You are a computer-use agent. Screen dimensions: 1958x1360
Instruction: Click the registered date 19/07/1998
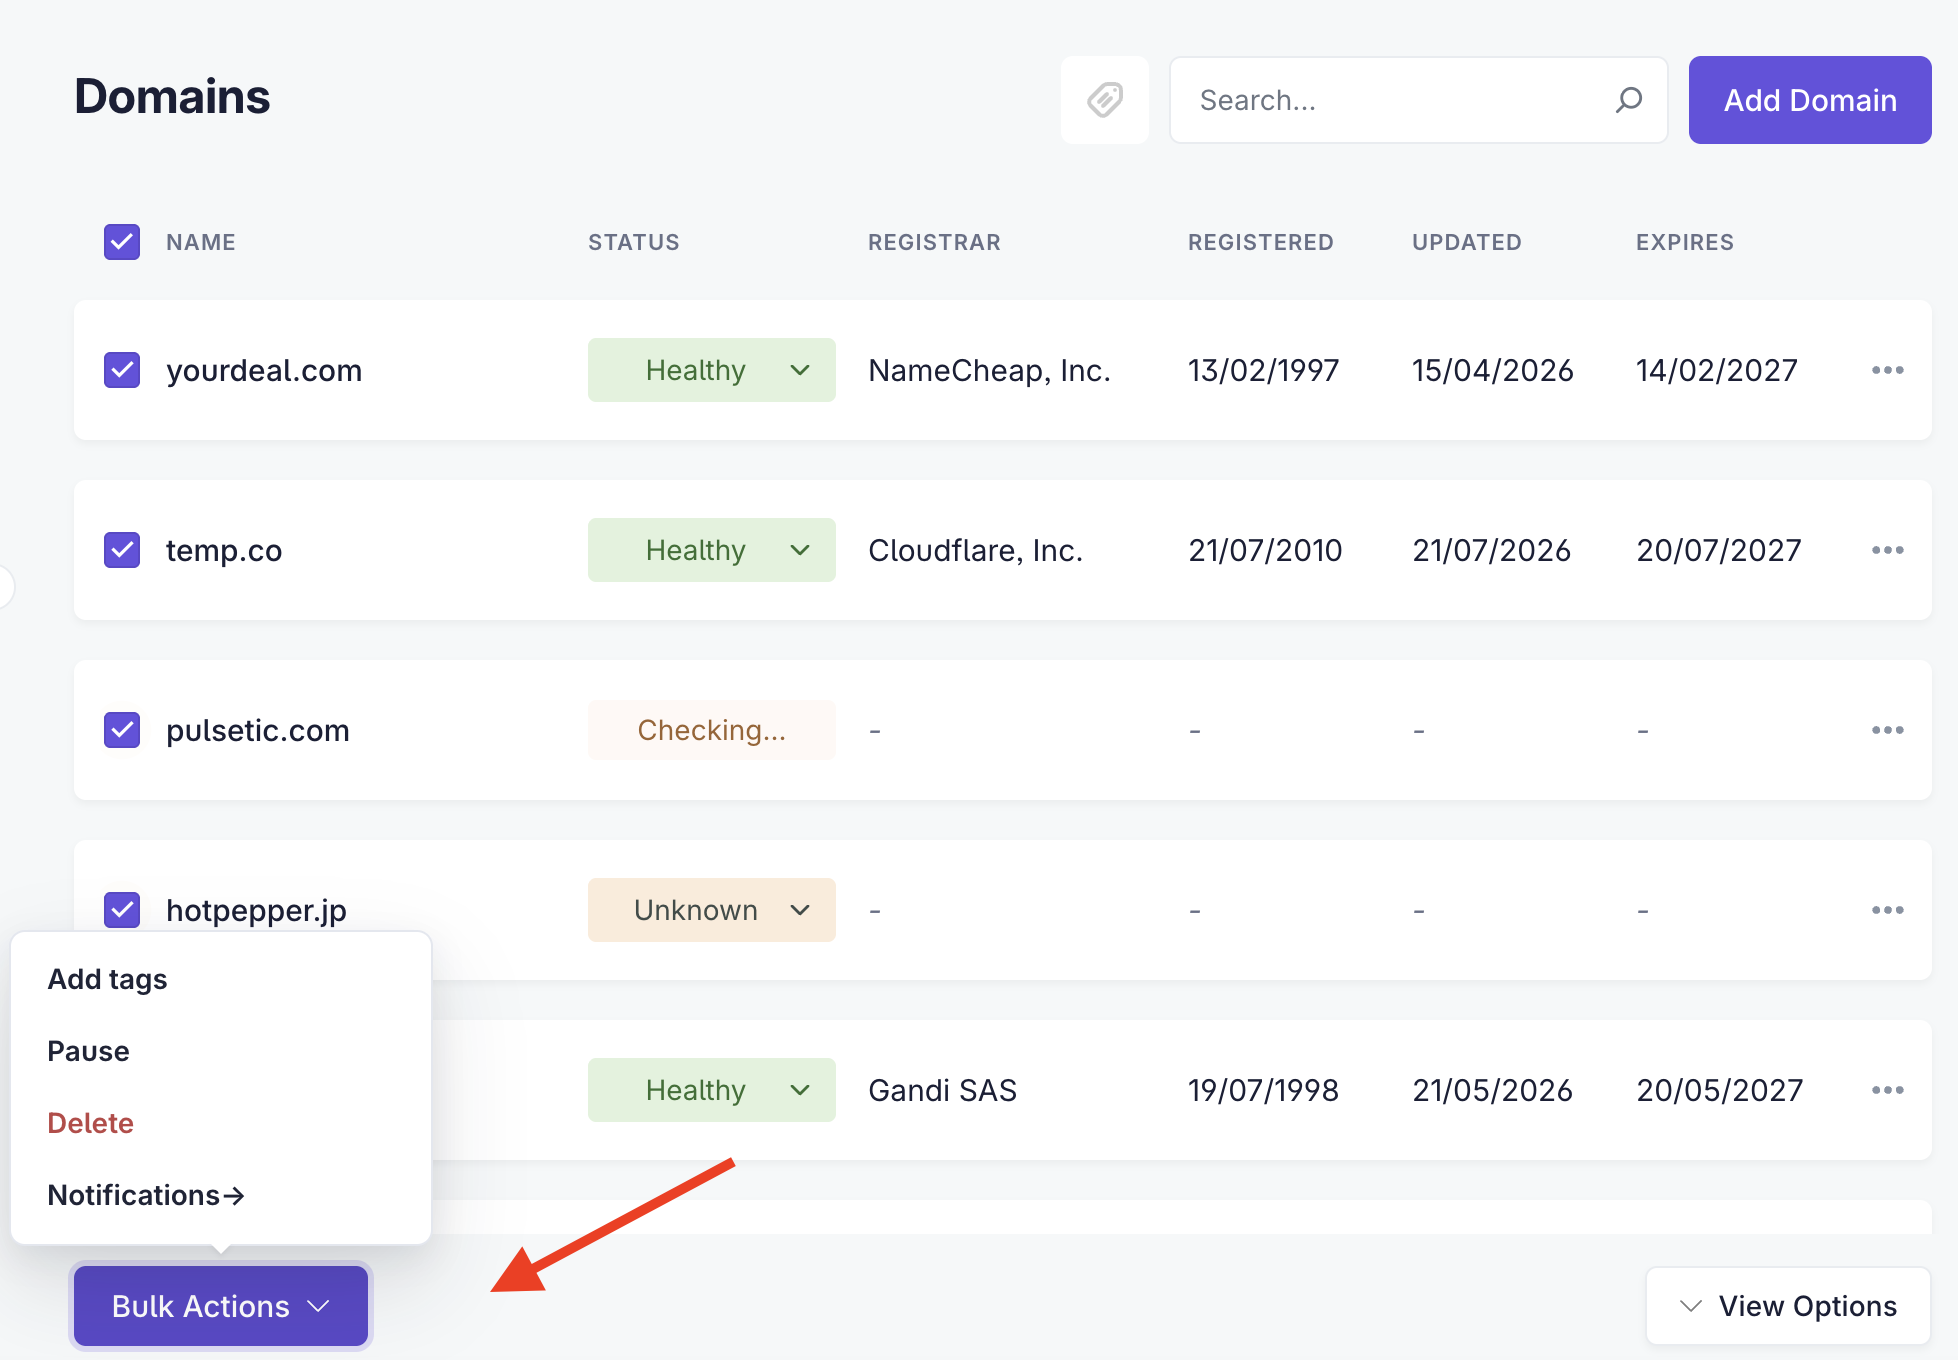point(1264,1090)
